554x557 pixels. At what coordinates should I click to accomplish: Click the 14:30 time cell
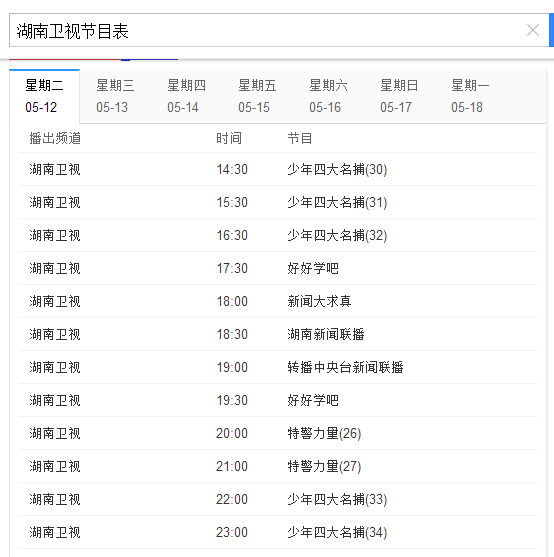[232, 169]
